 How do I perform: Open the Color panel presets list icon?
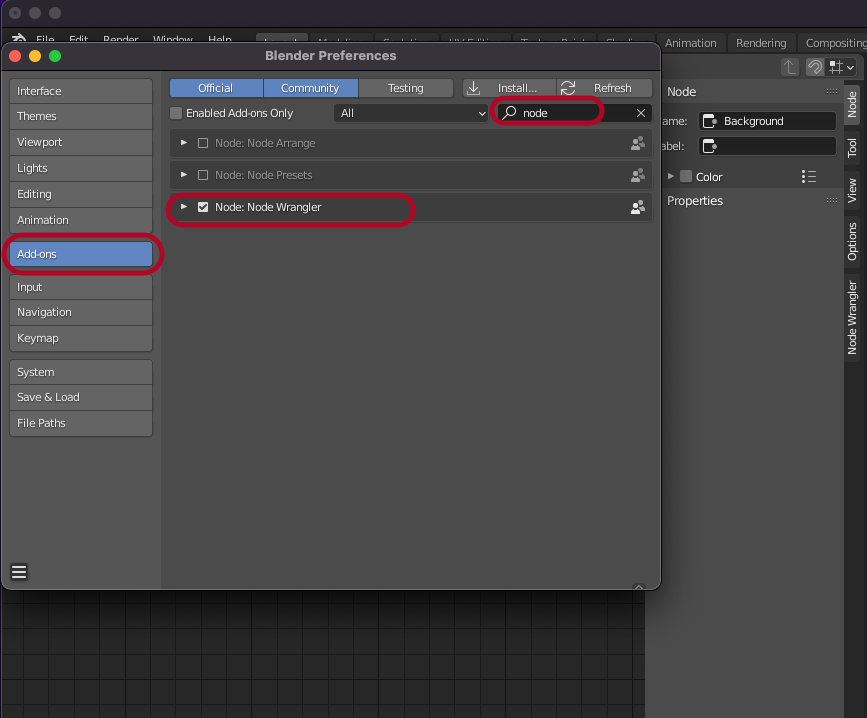point(808,177)
